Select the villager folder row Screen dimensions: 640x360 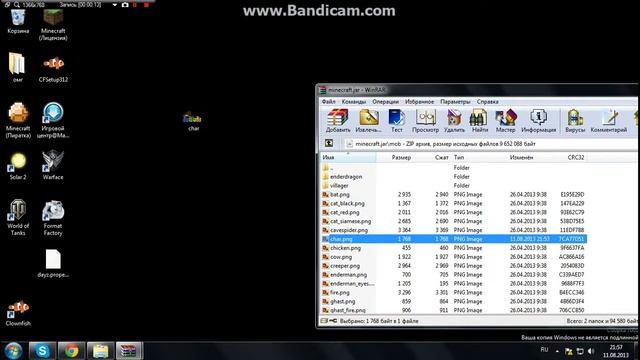click(454, 186)
